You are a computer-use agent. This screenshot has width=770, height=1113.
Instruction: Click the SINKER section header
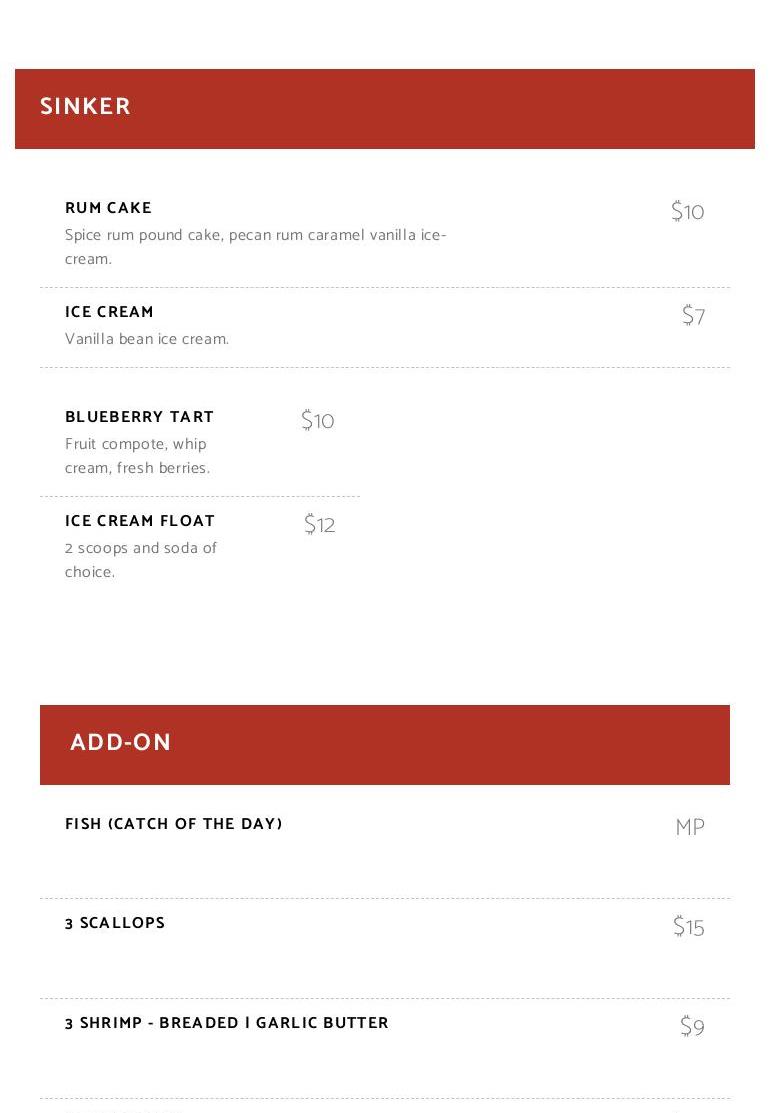click(86, 107)
